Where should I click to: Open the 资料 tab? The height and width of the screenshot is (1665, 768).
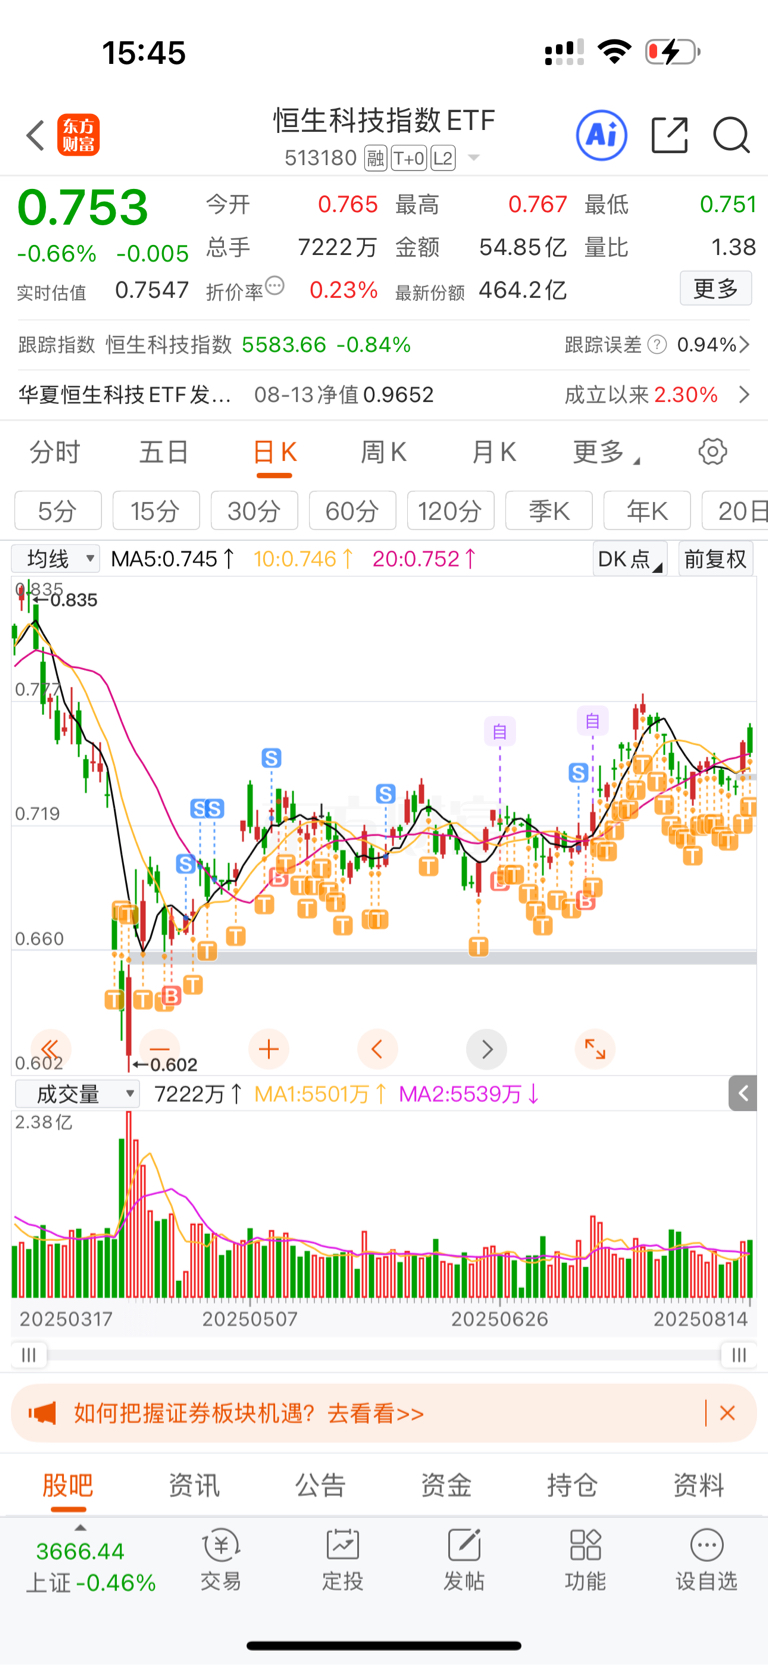[698, 1486]
